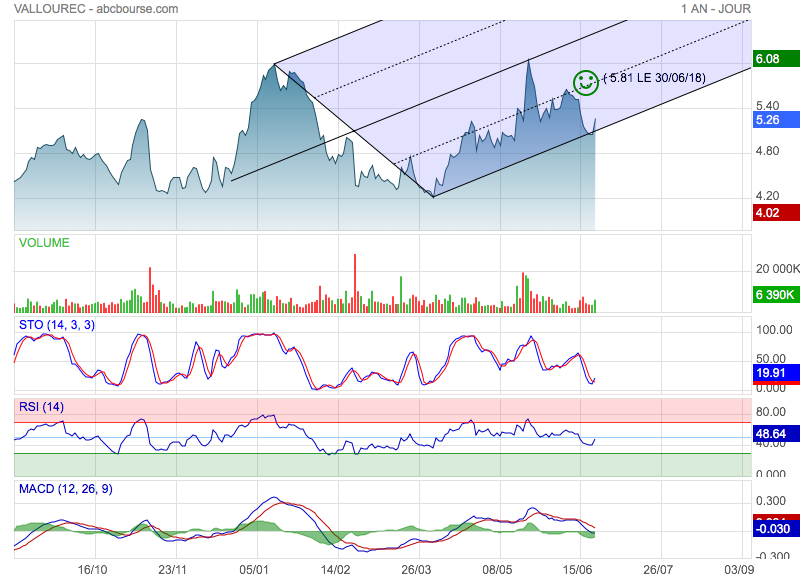Image resolution: width=800 pixels, height=580 pixels.
Task: Select the "RSI (14)" indicator label
Action: (x=41, y=407)
